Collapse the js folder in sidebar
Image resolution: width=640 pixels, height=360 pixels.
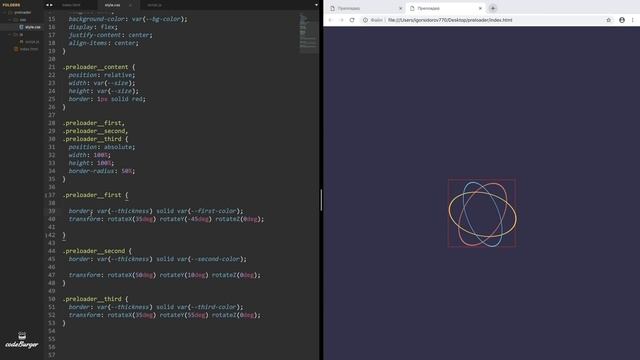pyautogui.click(x=10, y=34)
